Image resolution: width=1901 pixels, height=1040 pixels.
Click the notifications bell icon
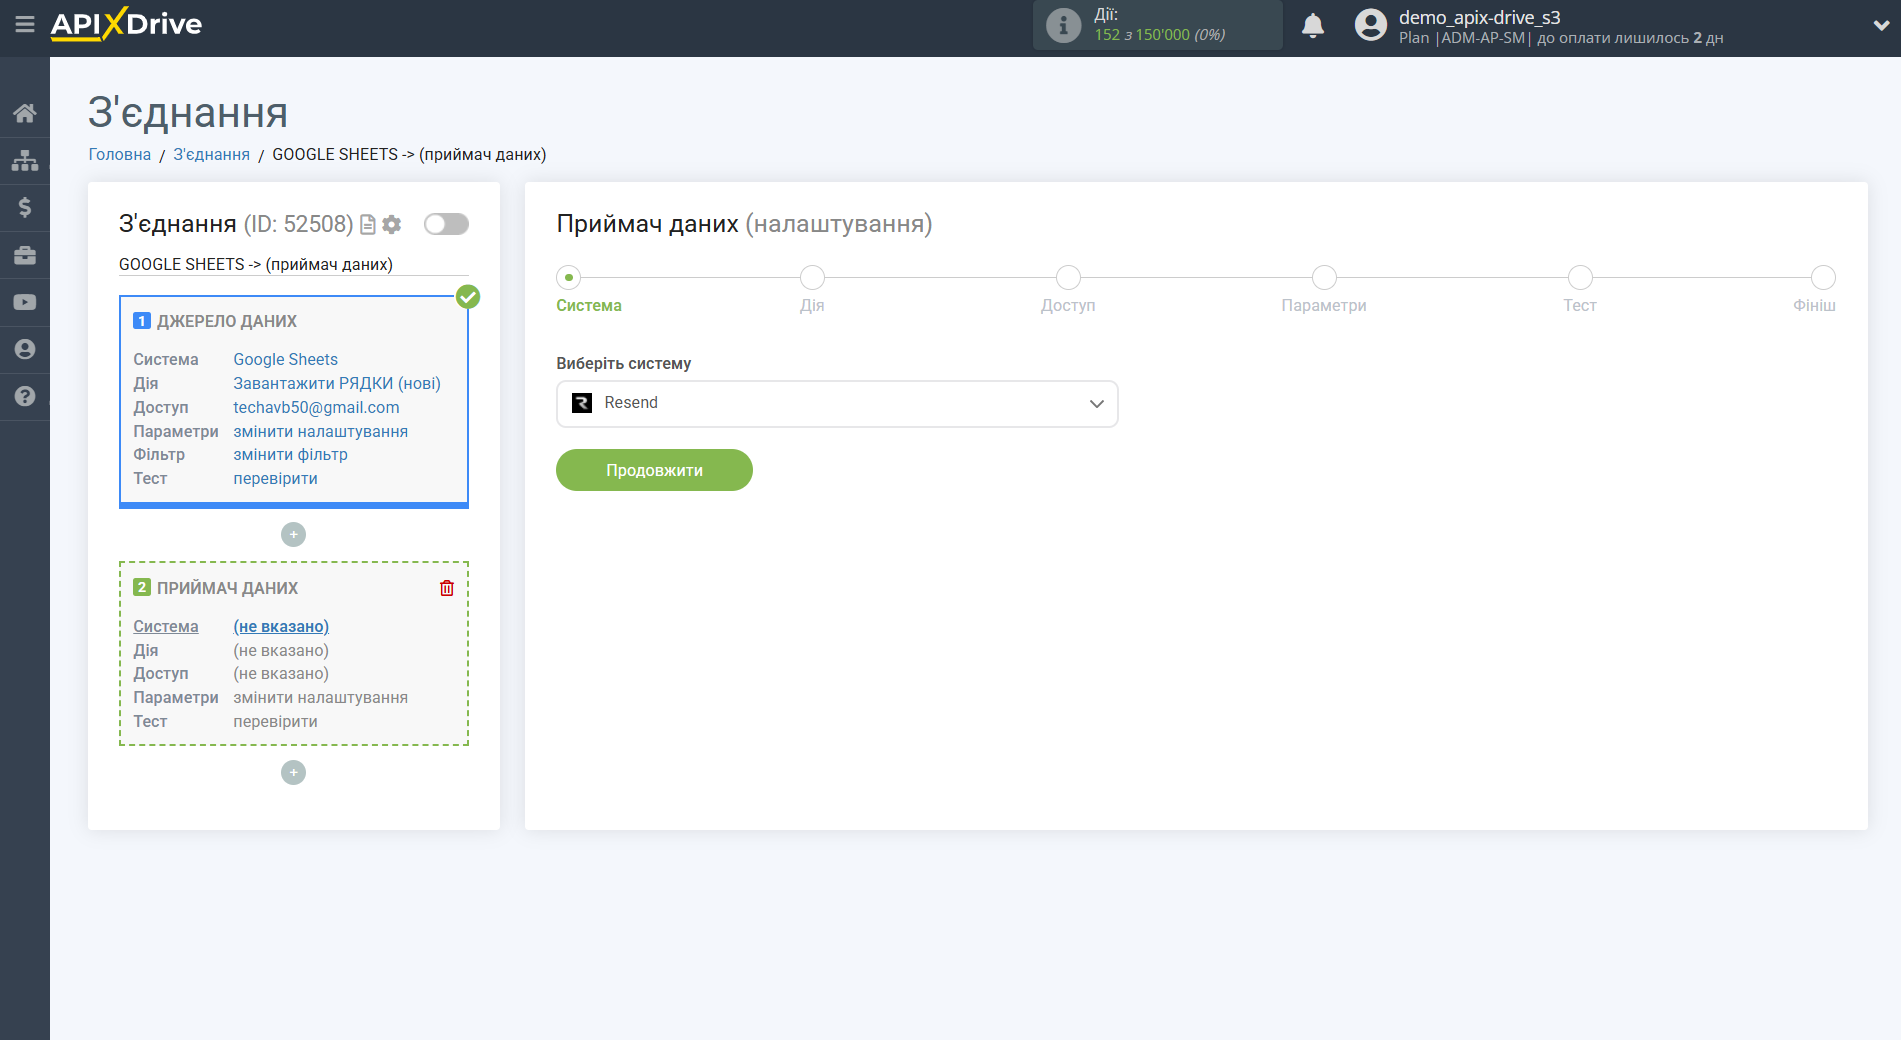[x=1312, y=26]
